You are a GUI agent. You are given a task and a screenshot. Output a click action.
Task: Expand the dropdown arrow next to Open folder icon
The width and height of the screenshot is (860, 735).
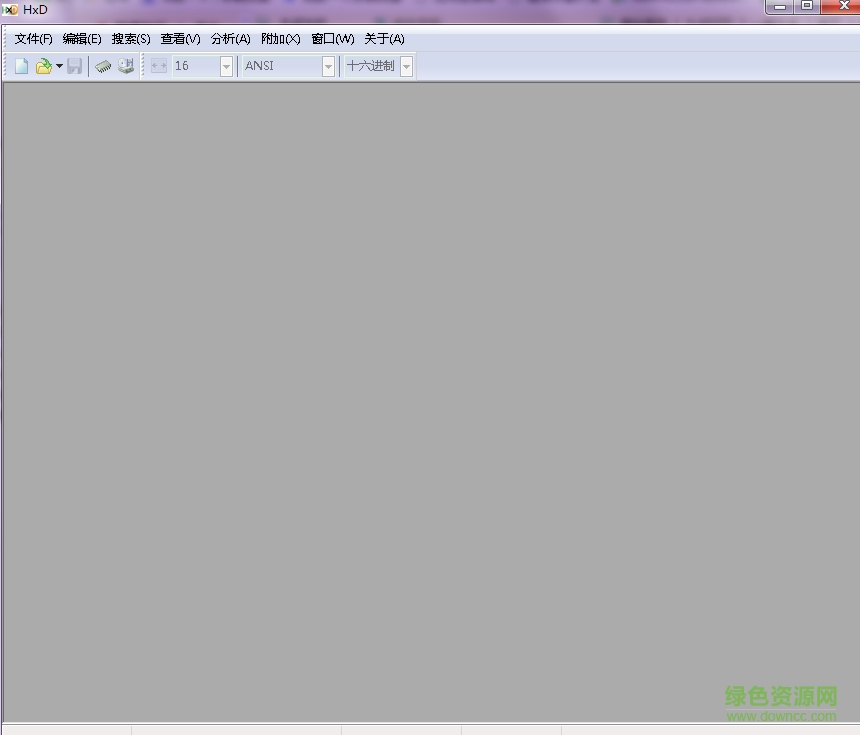(59, 65)
